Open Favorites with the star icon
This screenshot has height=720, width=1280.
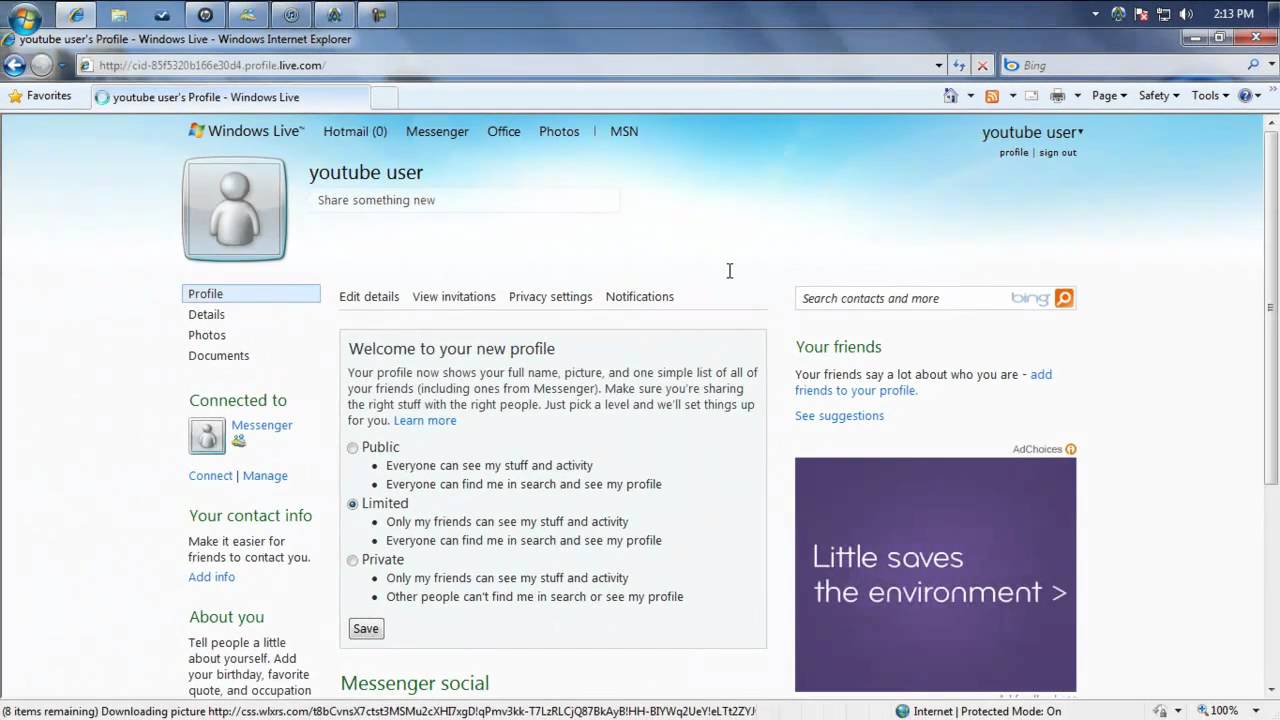(x=39, y=96)
